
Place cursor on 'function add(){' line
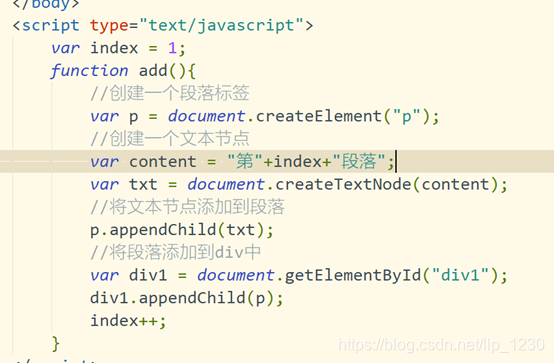tap(123, 71)
